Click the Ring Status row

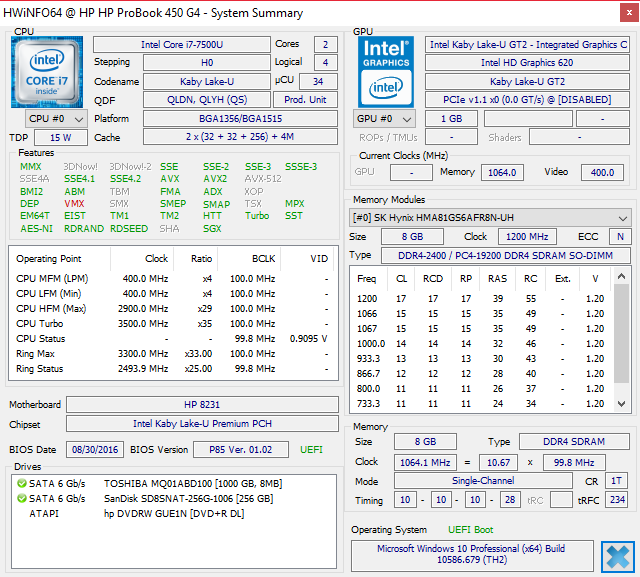(172, 368)
